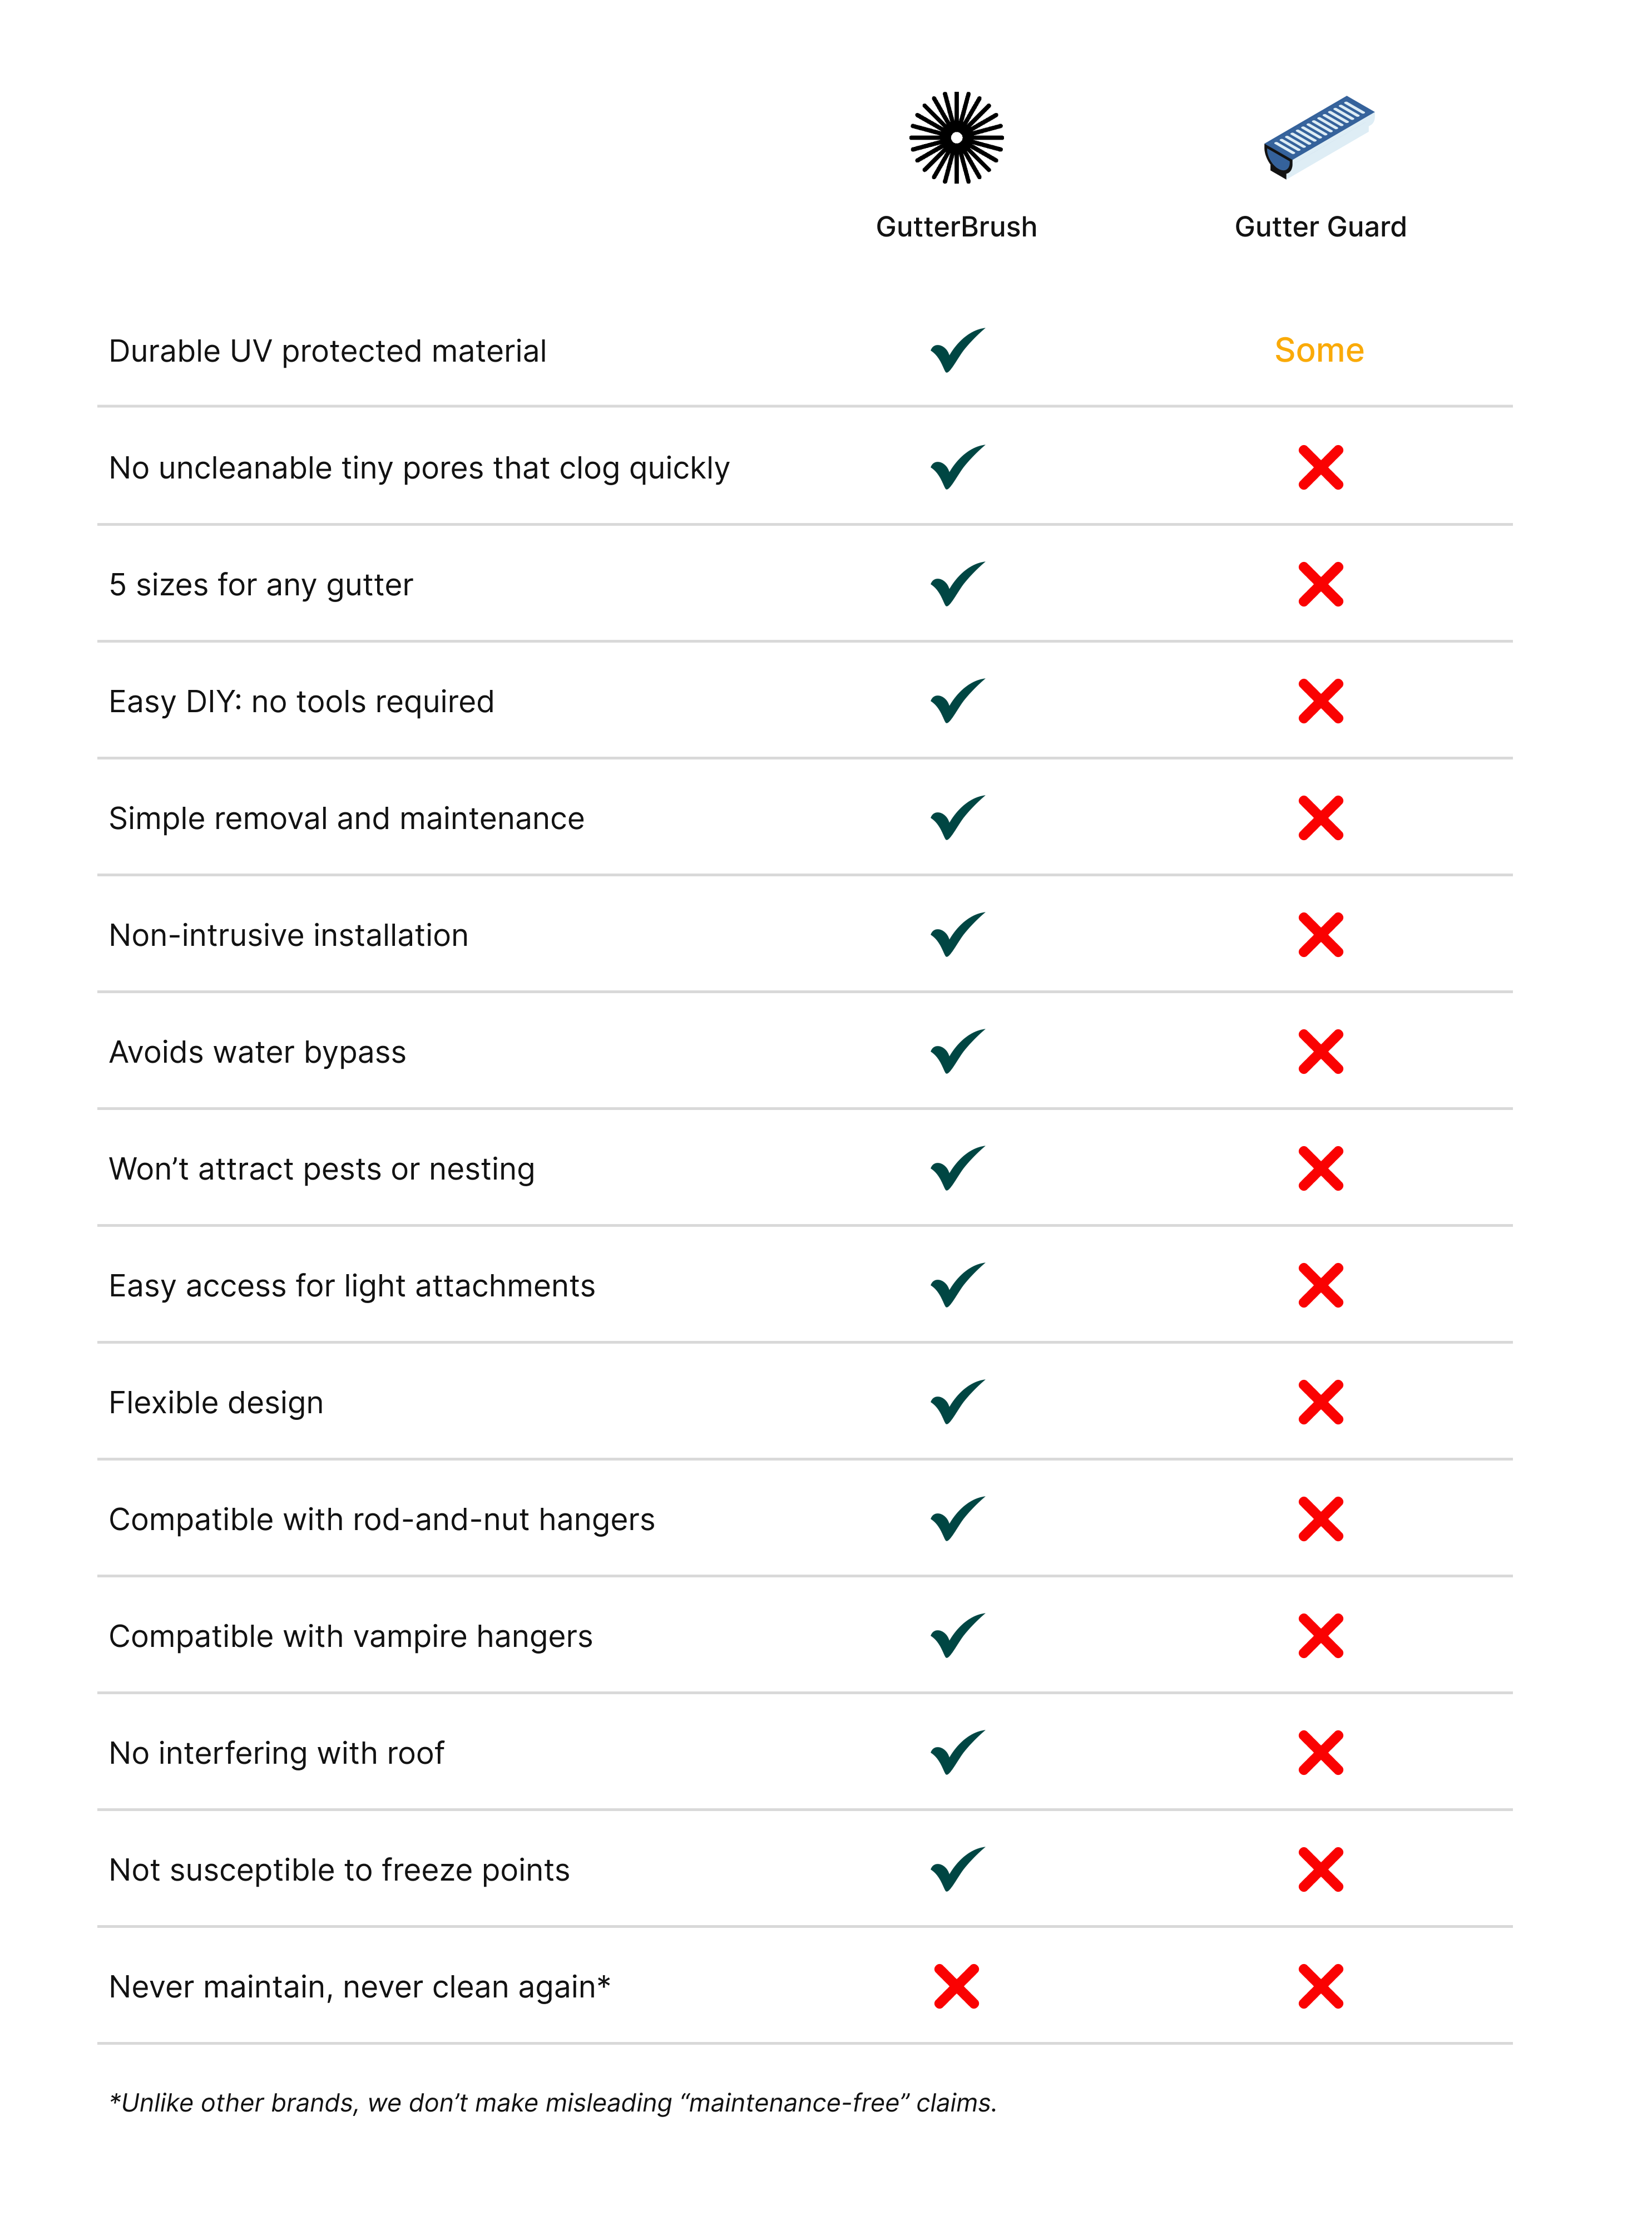Click "Easy access for light attachments" label
This screenshot has height=2220, width=1652.
351,1286
